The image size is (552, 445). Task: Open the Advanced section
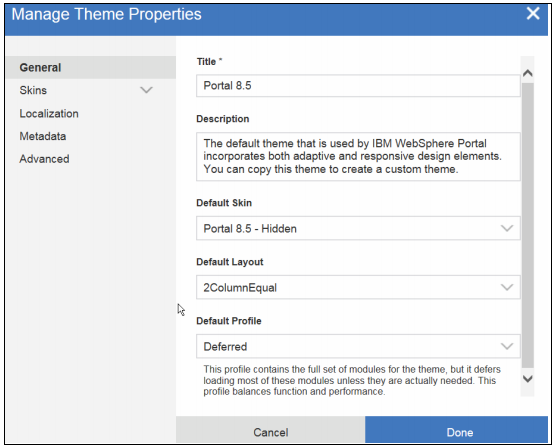44,159
